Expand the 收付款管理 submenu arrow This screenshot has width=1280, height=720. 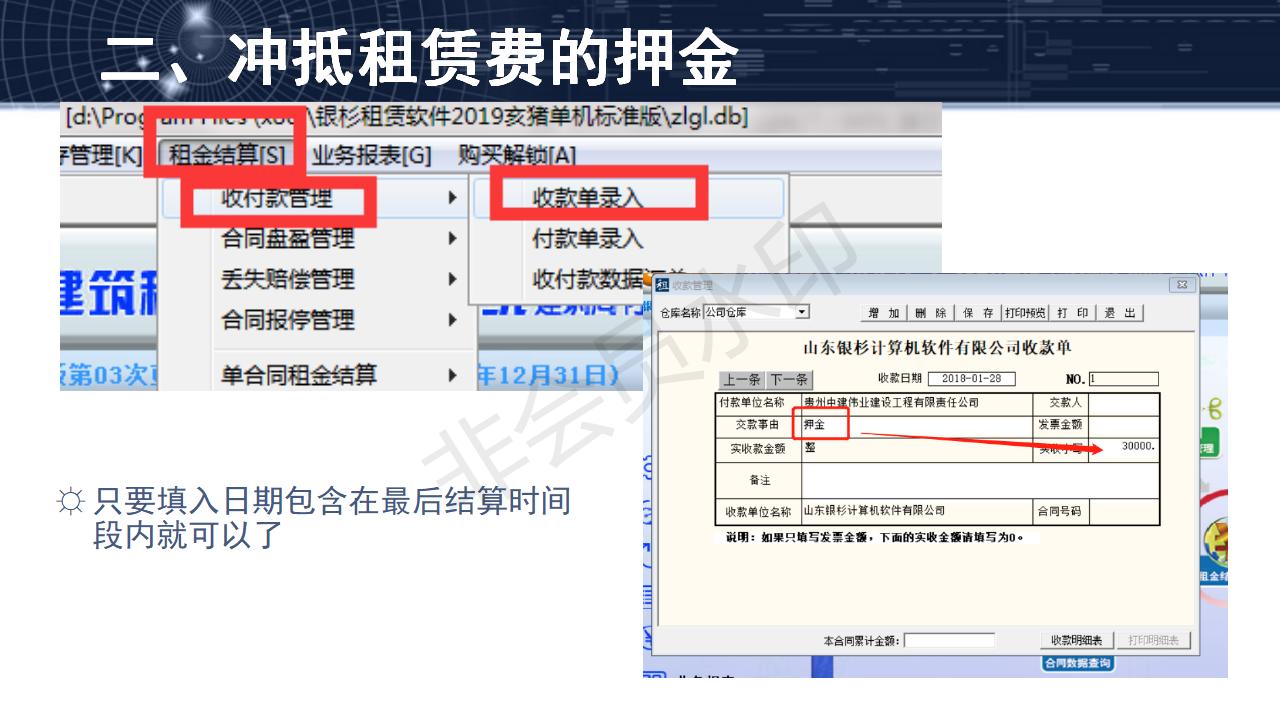point(453,199)
